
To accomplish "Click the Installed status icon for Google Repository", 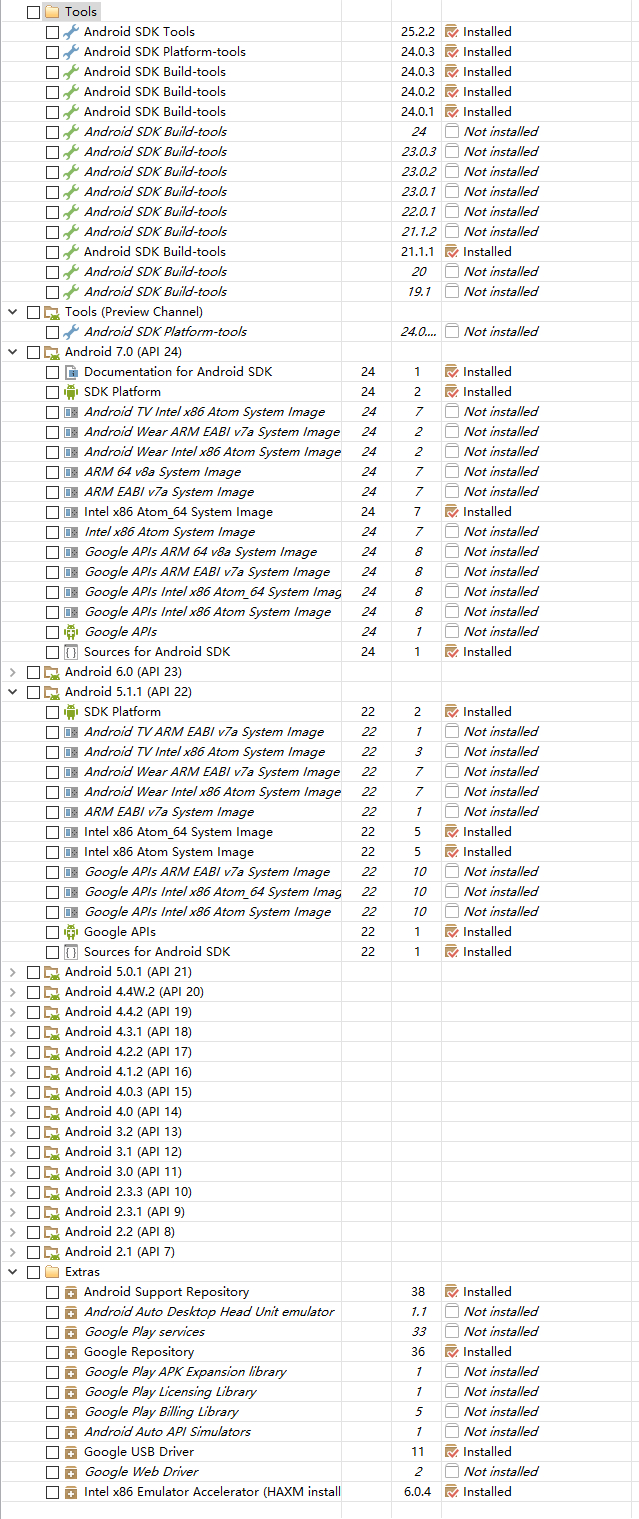I will pyautogui.click(x=451, y=1352).
